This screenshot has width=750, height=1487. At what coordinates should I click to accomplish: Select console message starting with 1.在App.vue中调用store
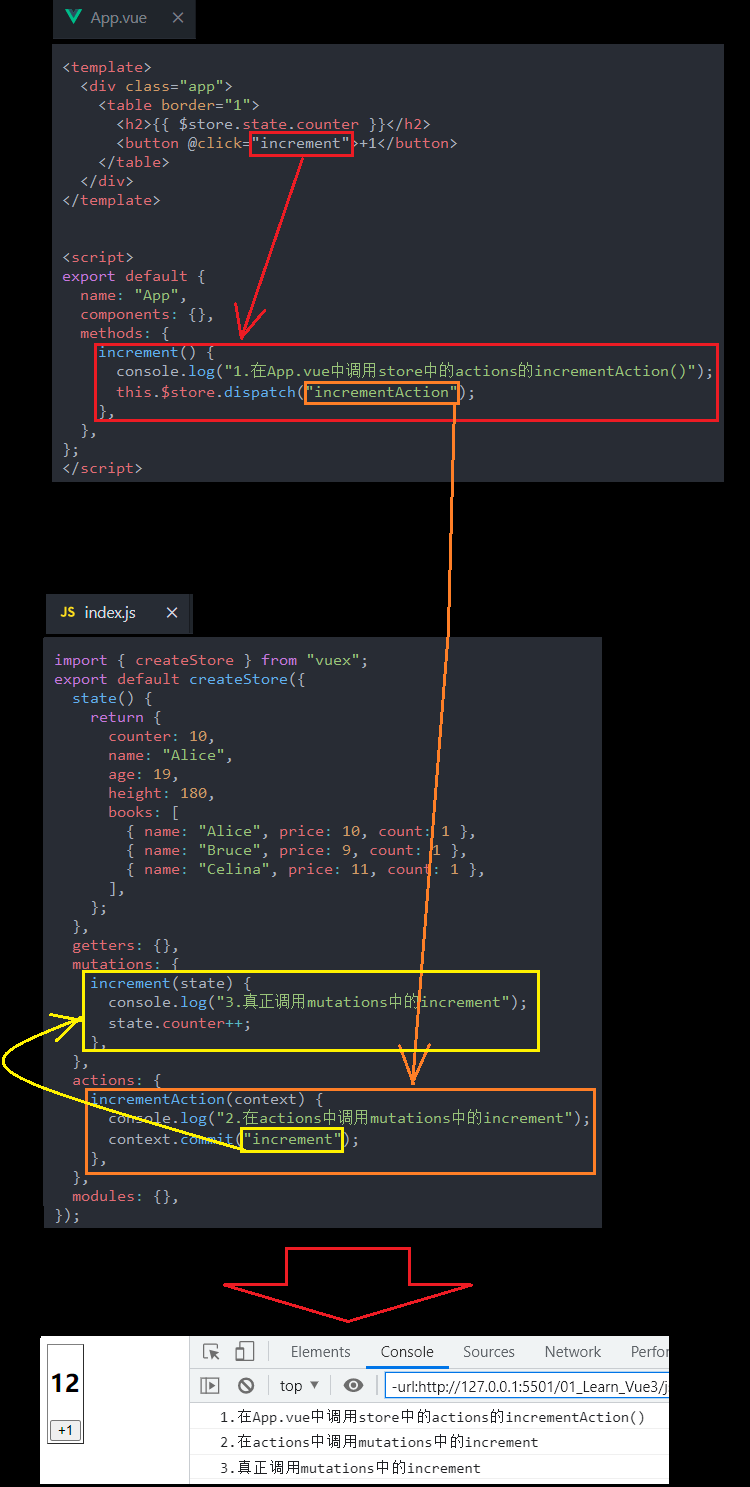(x=432, y=1417)
